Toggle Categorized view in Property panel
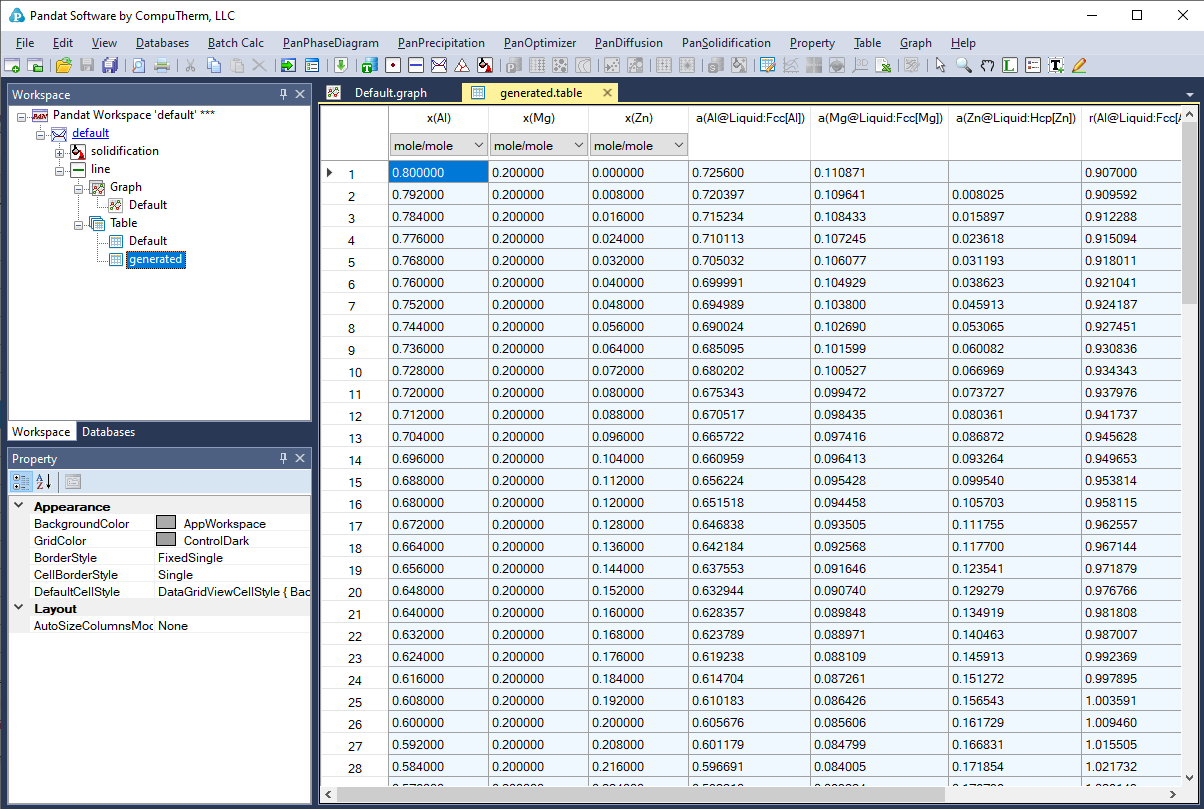Viewport: 1204px width, 809px height. [21, 481]
